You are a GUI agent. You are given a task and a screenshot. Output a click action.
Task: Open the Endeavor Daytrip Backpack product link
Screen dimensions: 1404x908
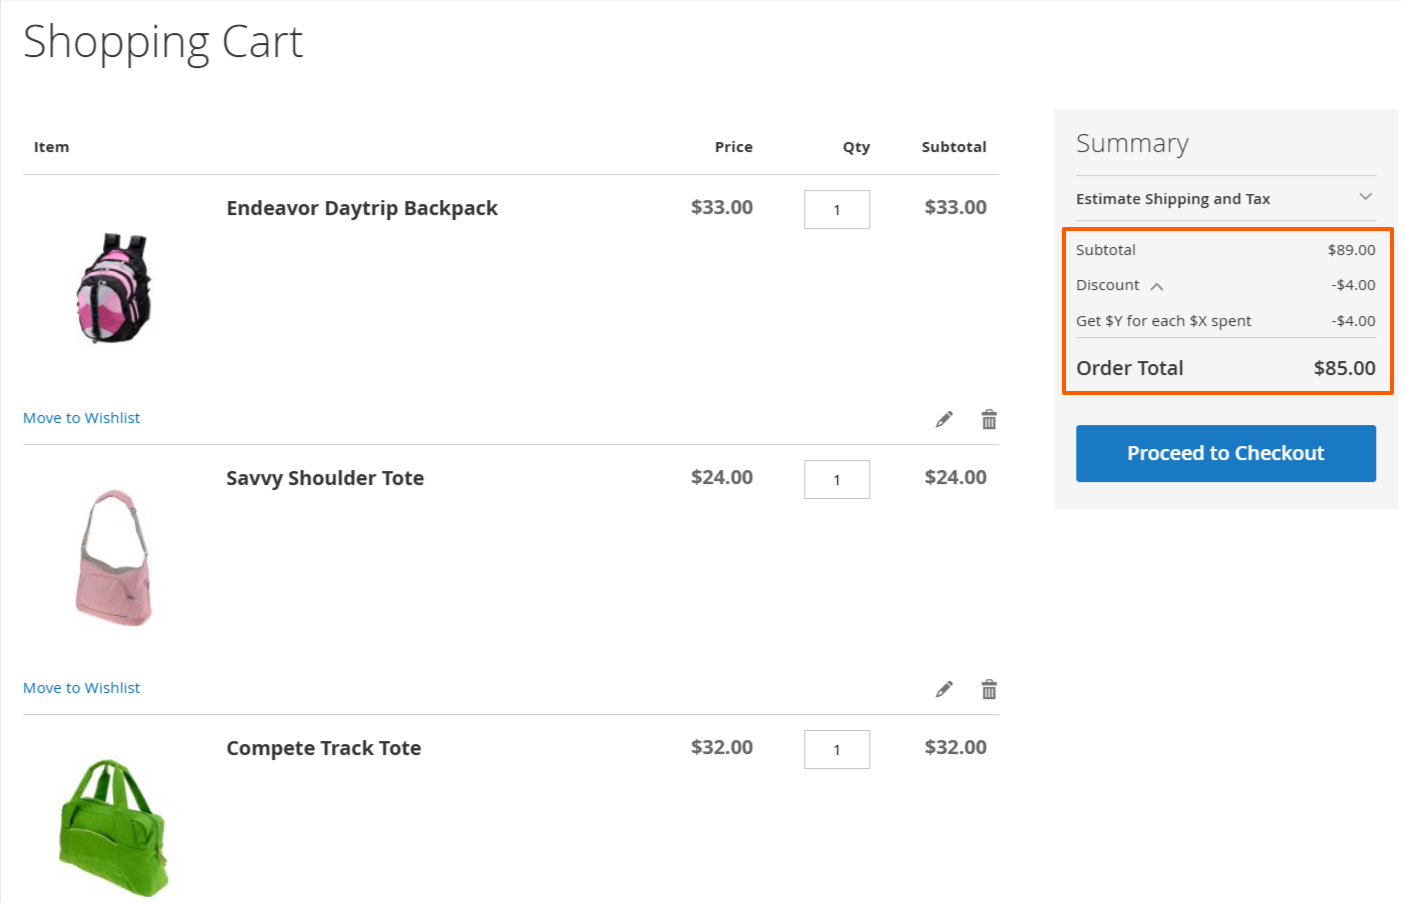click(x=362, y=208)
